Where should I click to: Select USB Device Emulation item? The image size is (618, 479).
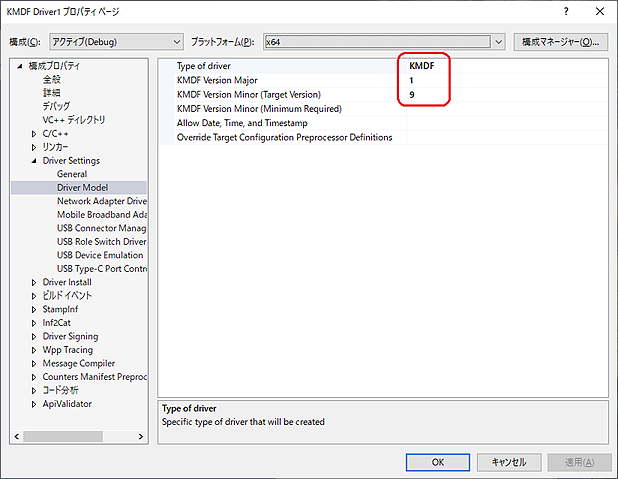click(x=100, y=255)
